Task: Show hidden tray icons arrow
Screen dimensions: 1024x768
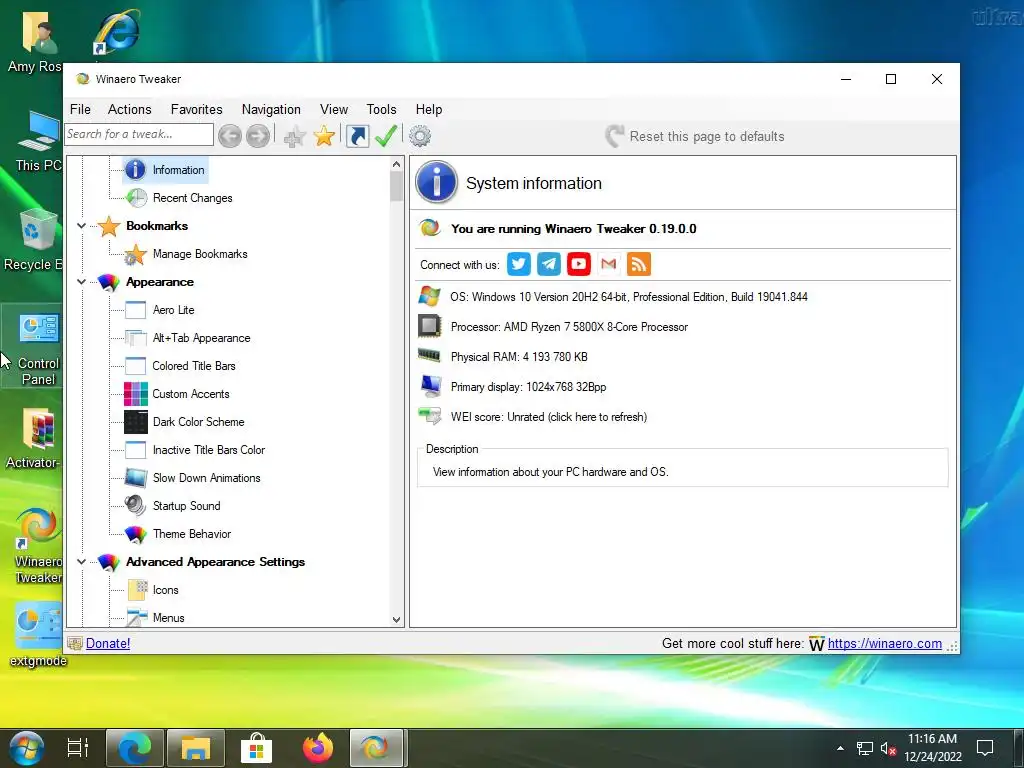Action: [840, 748]
